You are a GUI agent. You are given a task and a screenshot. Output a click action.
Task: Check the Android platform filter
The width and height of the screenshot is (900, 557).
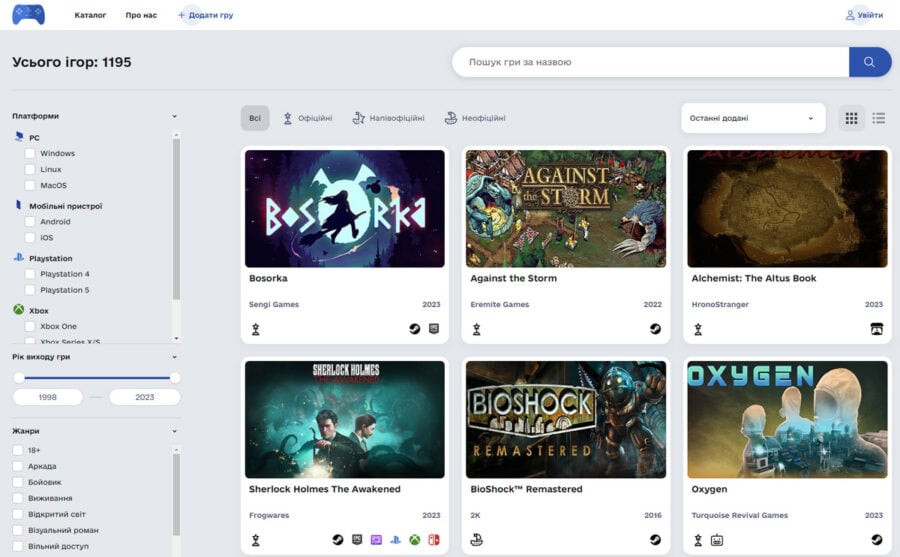(x=30, y=222)
